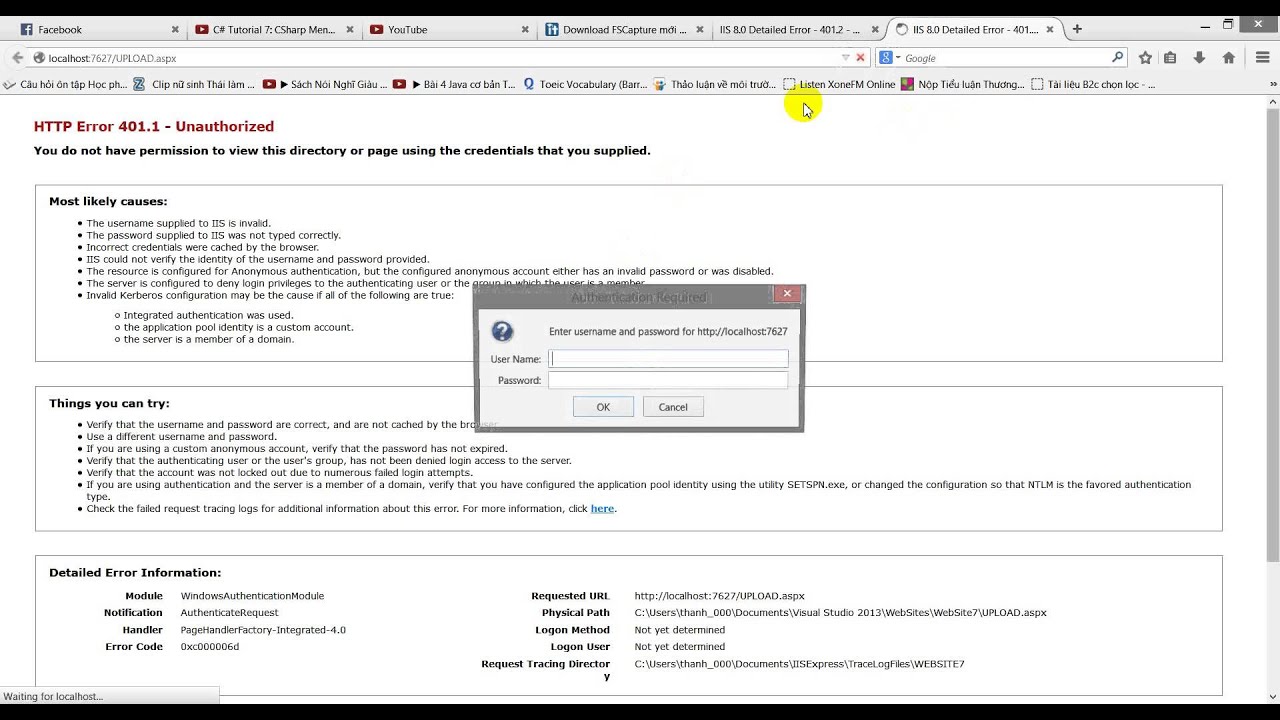Open the 'Thảo luận về môi trườ...' bookmark
The height and width of the screenshot is (720, 1280).
(x=715, y=85)
